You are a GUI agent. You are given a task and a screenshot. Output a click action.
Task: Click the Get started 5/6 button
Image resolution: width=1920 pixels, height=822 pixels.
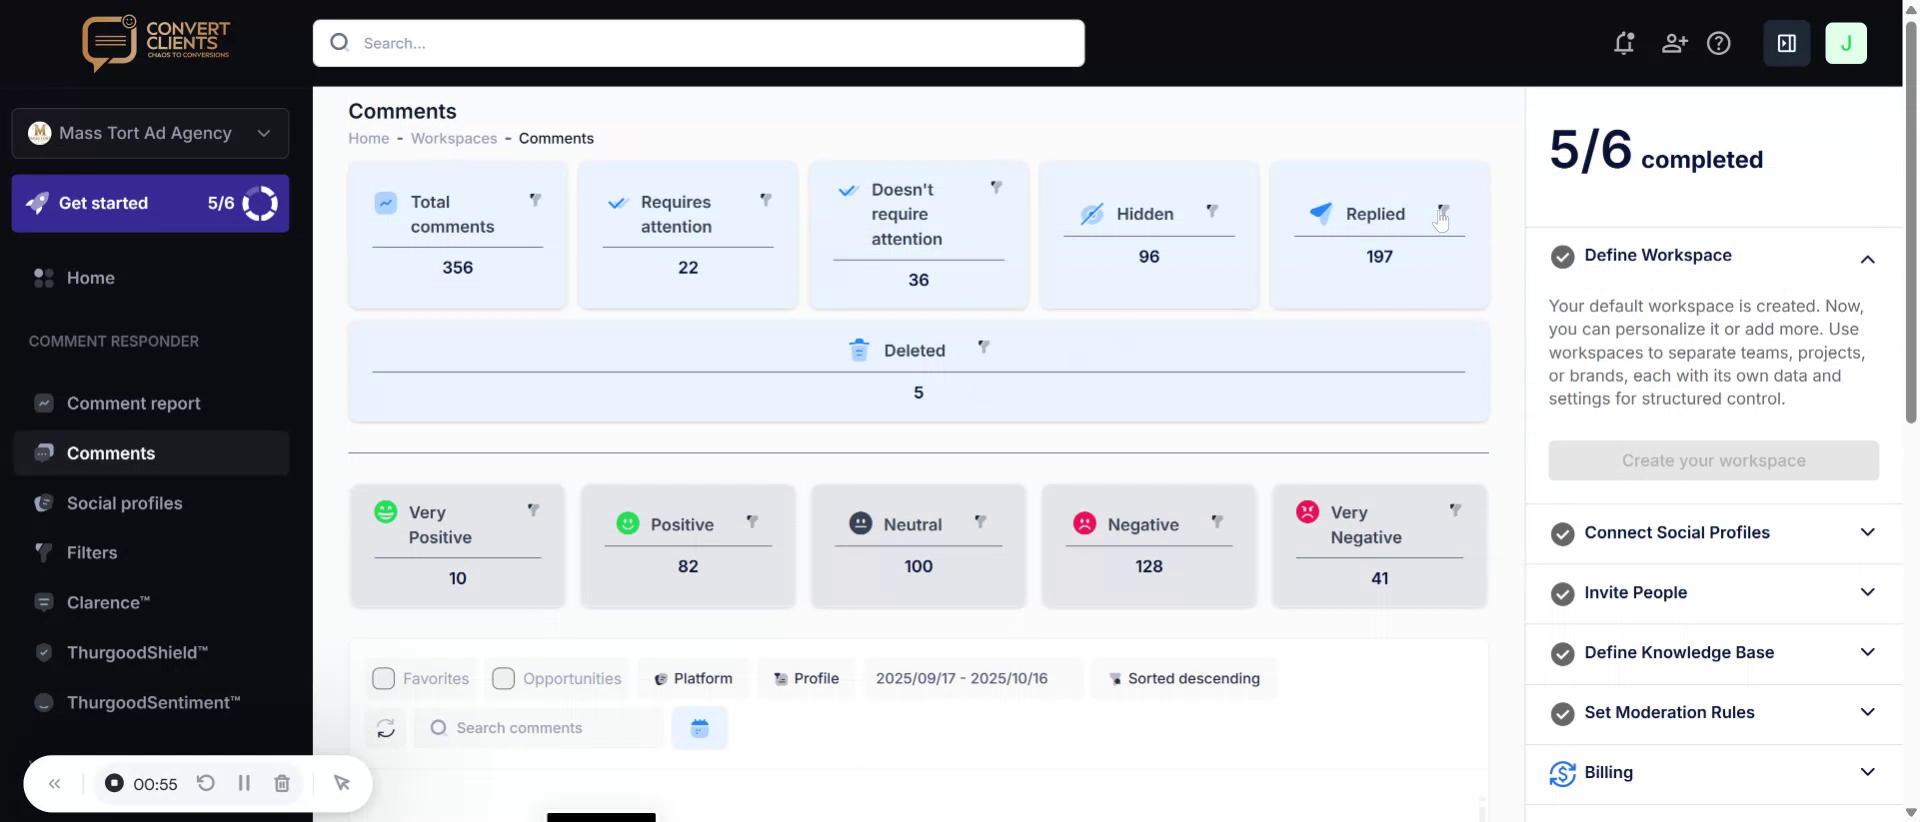click(150, 203)
